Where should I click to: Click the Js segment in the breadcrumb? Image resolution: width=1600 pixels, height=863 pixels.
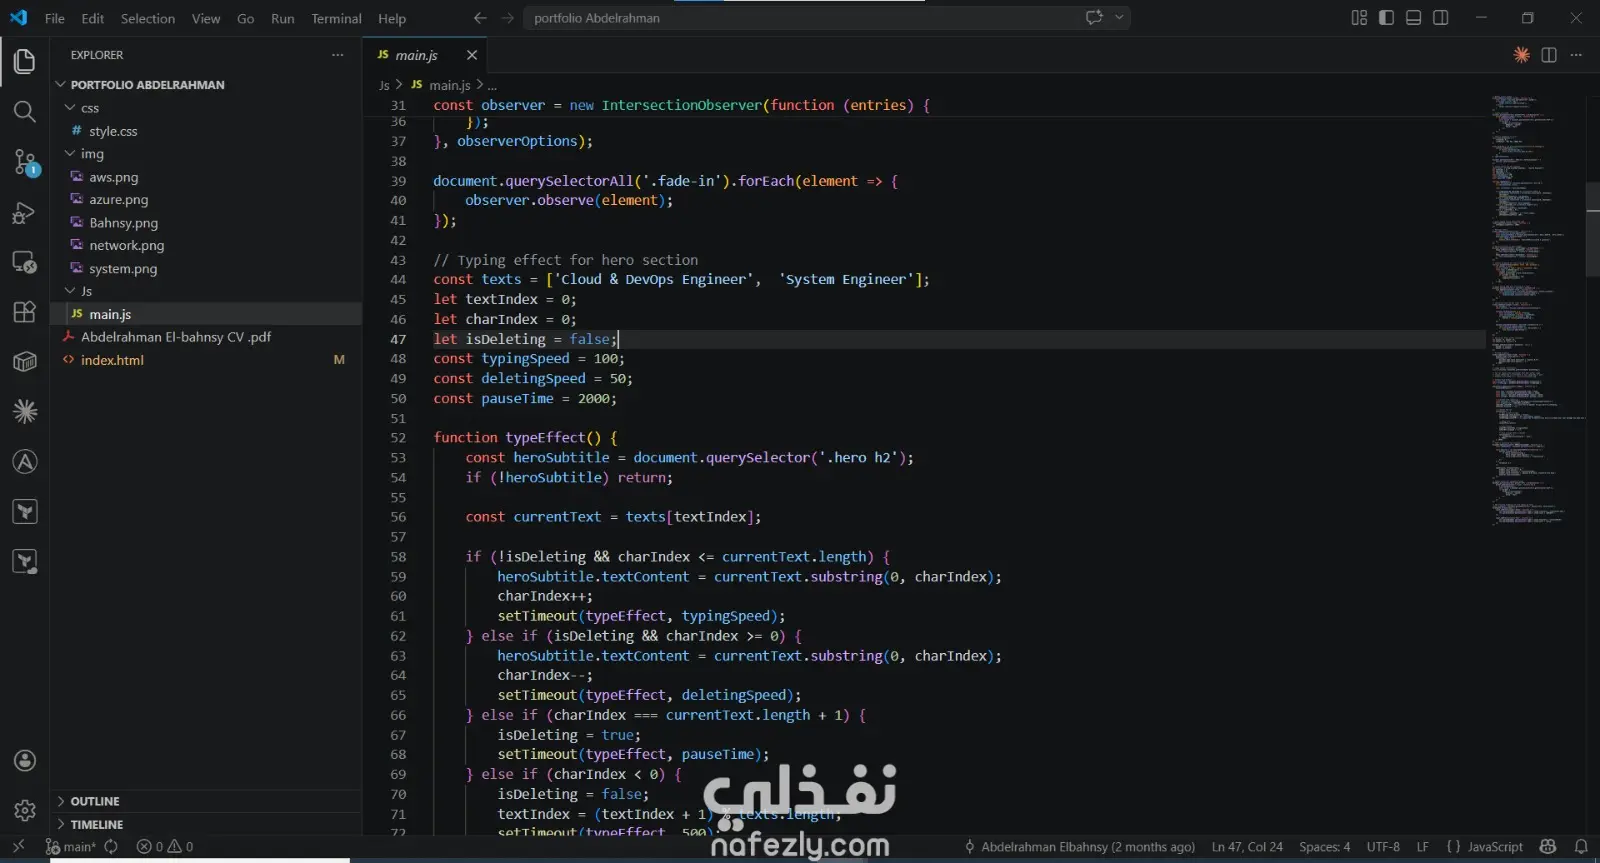[384, 86]
